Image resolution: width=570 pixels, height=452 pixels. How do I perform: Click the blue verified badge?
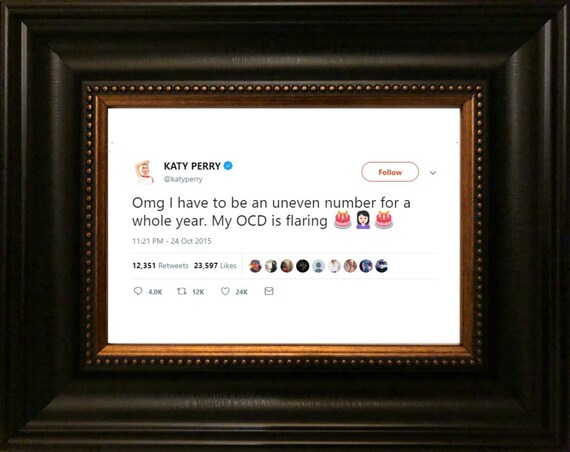tap(228, 166)
